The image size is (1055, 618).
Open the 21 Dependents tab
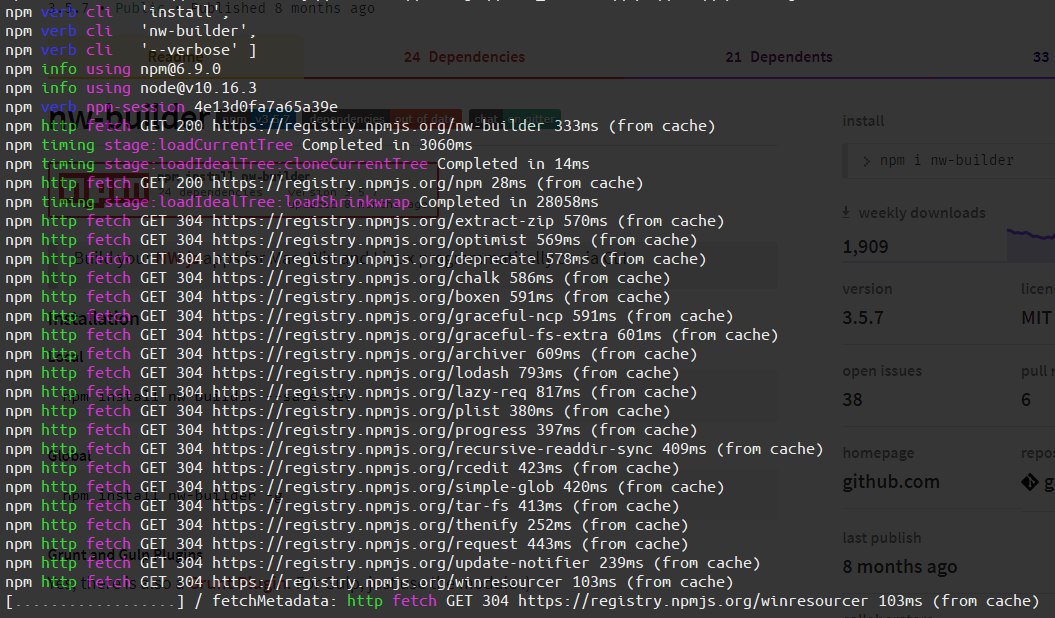click(x=778, y=57)
